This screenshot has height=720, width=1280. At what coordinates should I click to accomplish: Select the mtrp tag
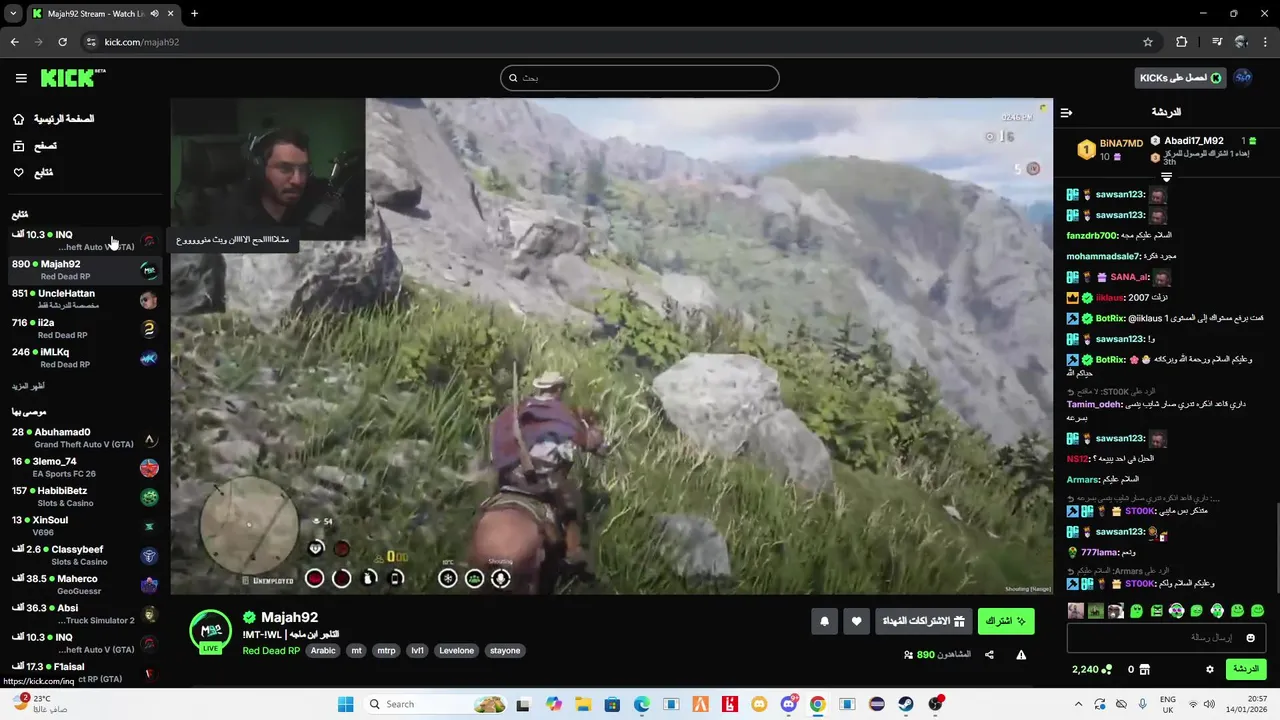[386, 651]
